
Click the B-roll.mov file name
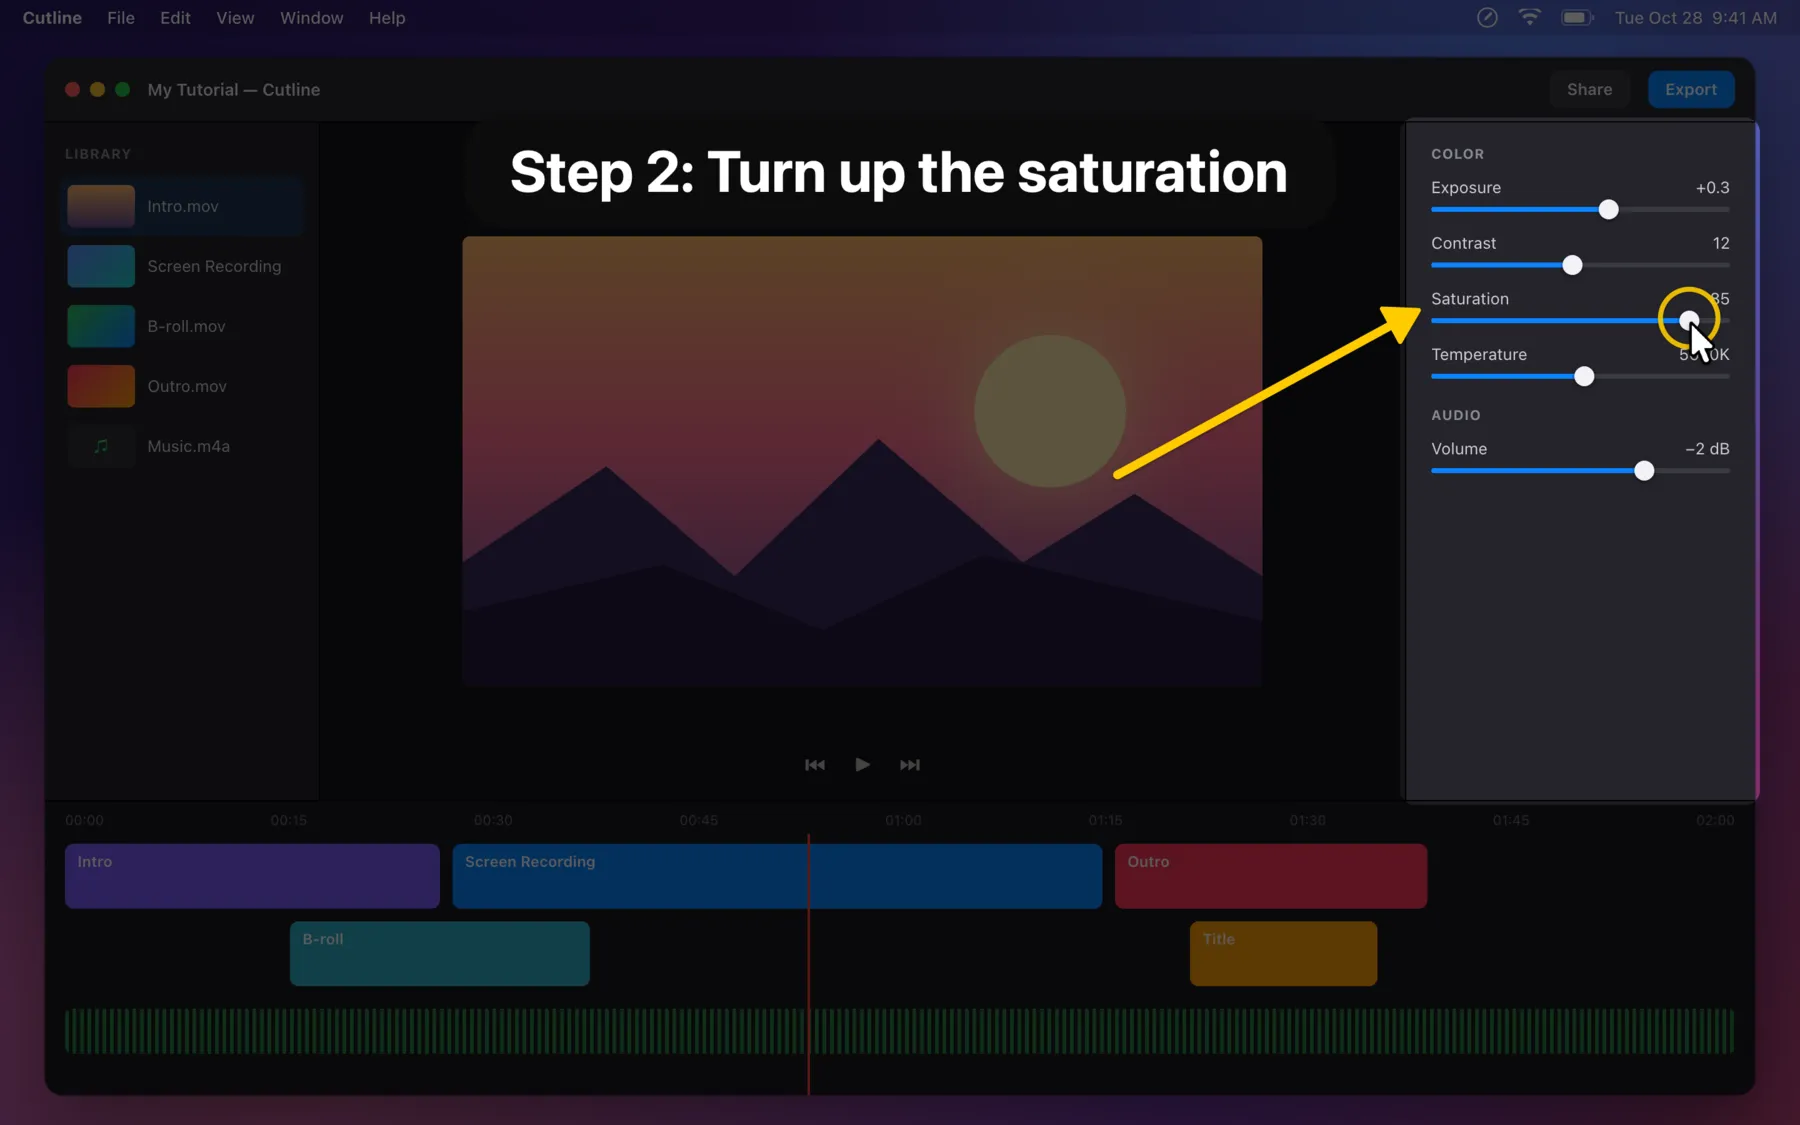click(186, 326)
